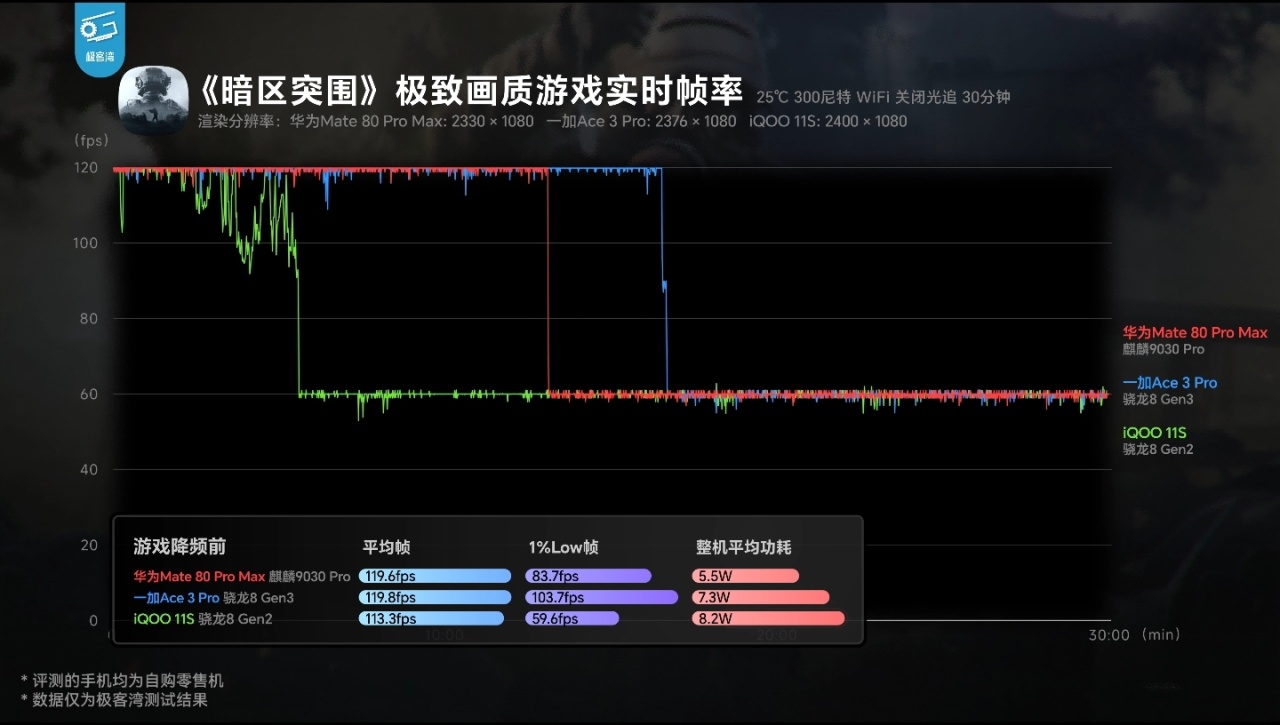The height and width of the screenshot is (725, 1280).
Task: Click the 59.6fps 1% Low bar
Action: click(x=572, y=619)
